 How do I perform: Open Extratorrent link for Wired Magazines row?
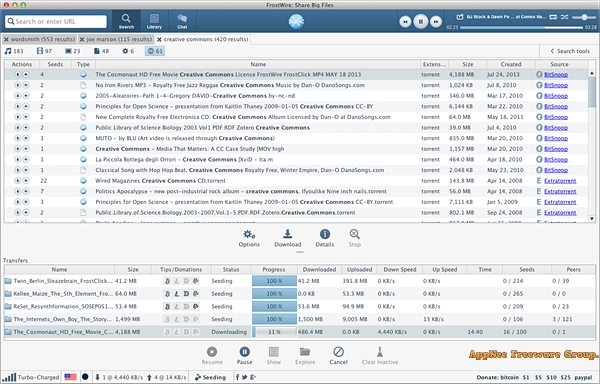[x=560, y=181]
